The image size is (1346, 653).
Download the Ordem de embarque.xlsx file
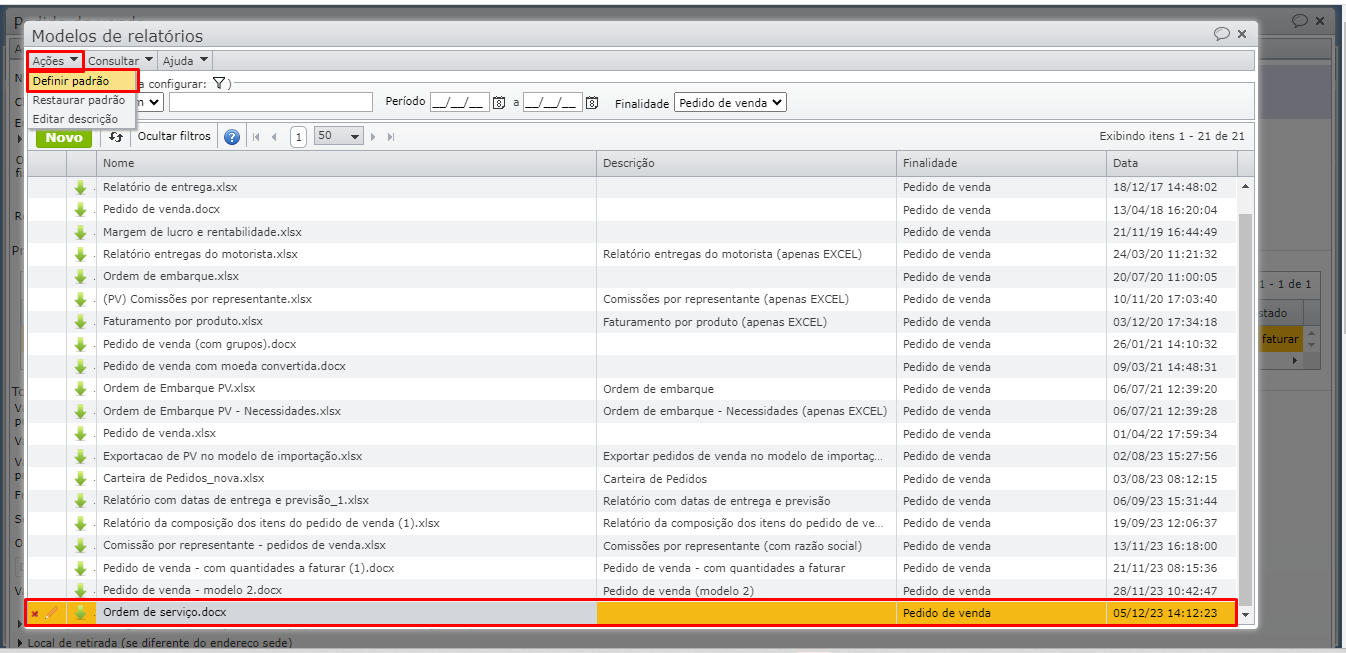pyautogui.click(x=81, y=277)
